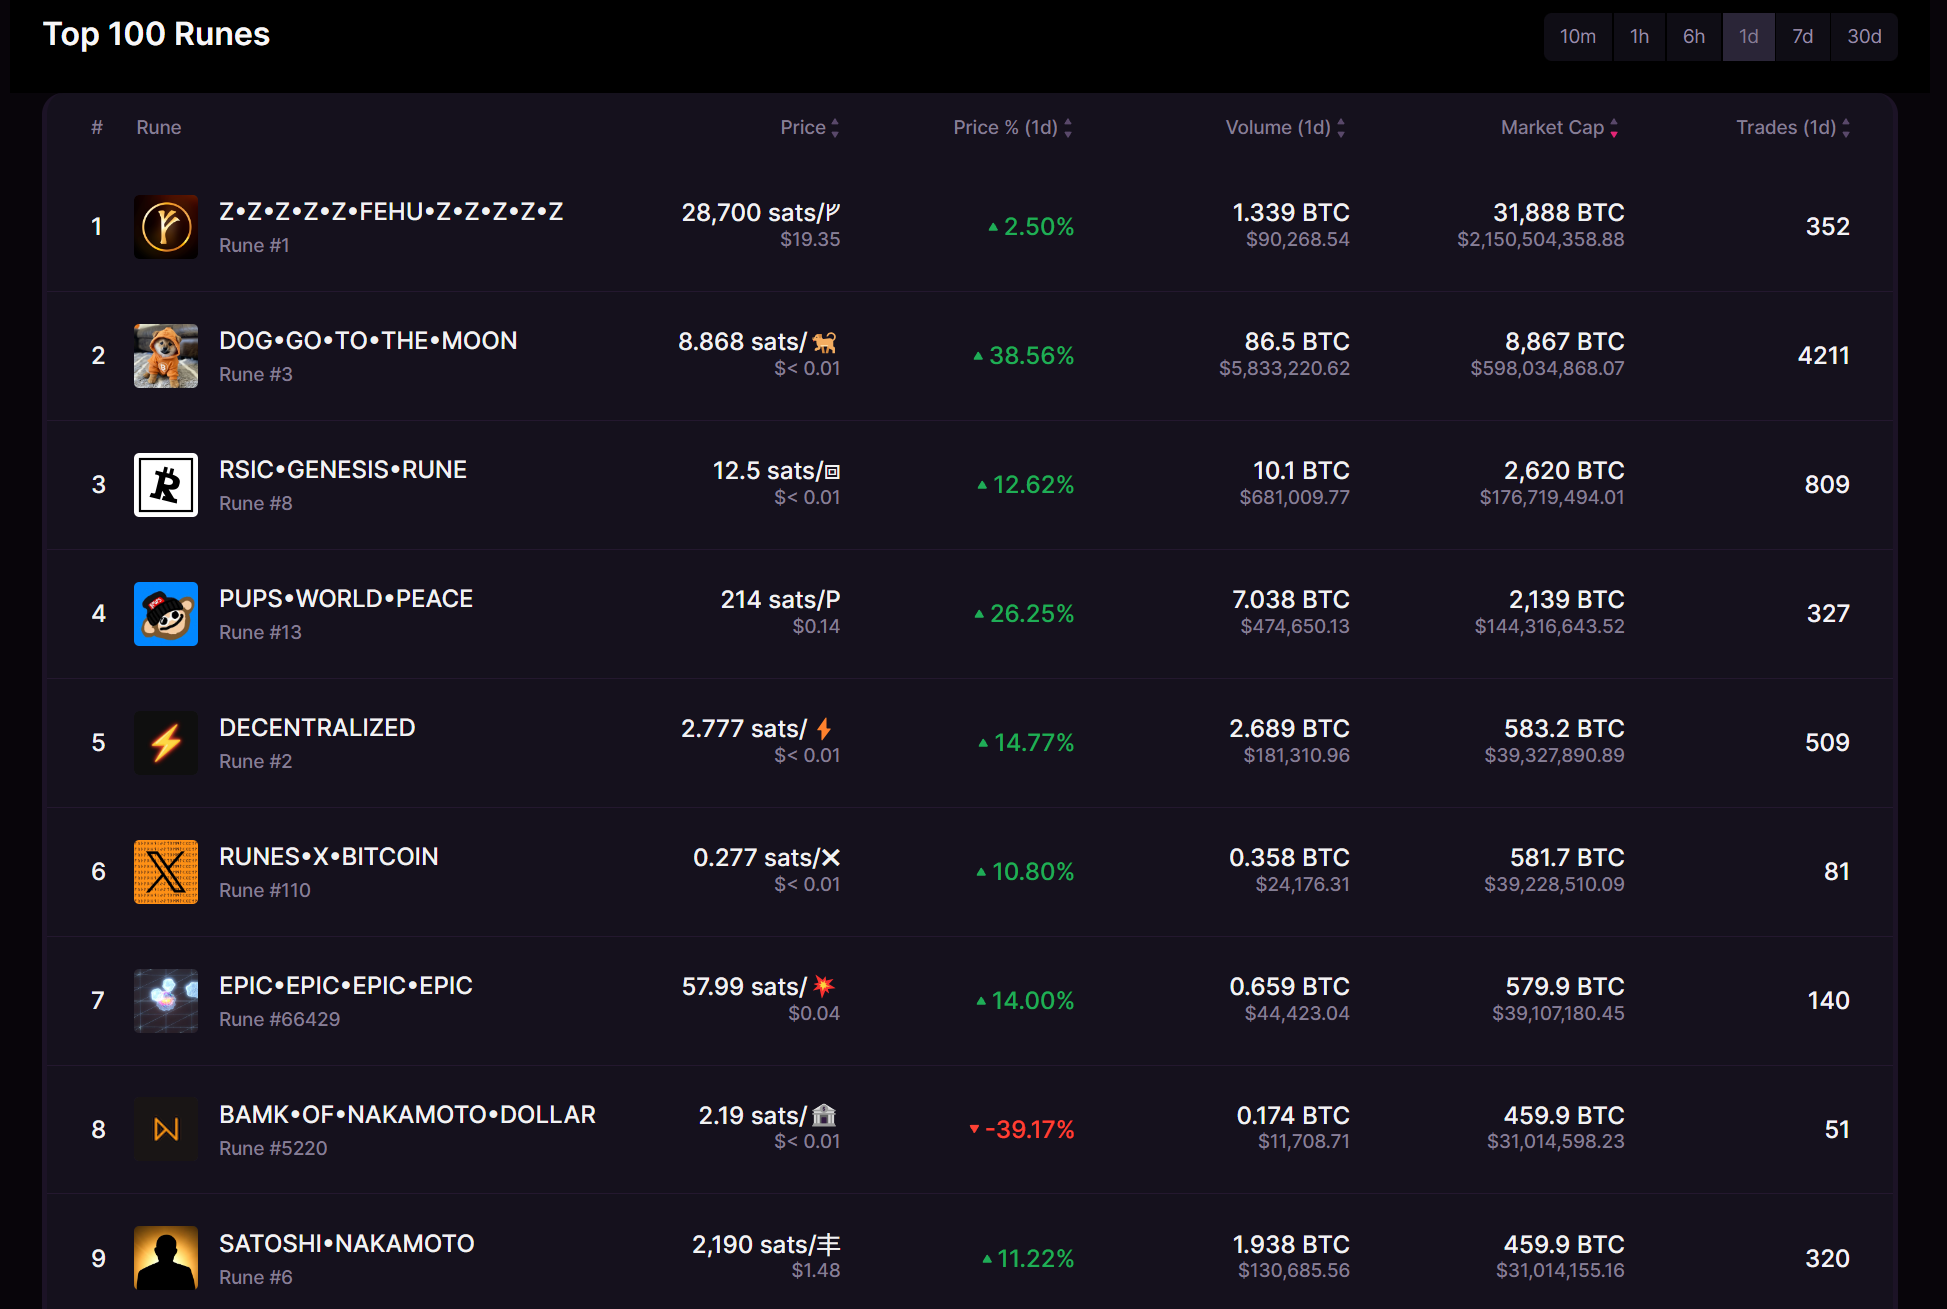Switch timeframe to 6h
Screen dimensions: 1947x1309
pos(1693,37)
